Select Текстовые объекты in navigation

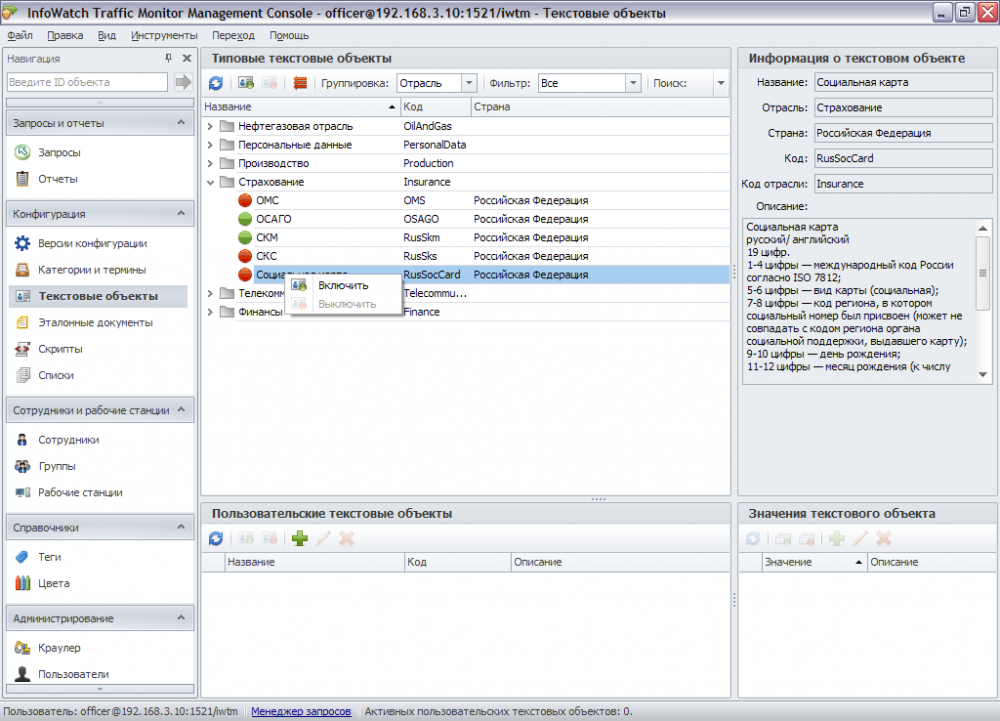98,296
